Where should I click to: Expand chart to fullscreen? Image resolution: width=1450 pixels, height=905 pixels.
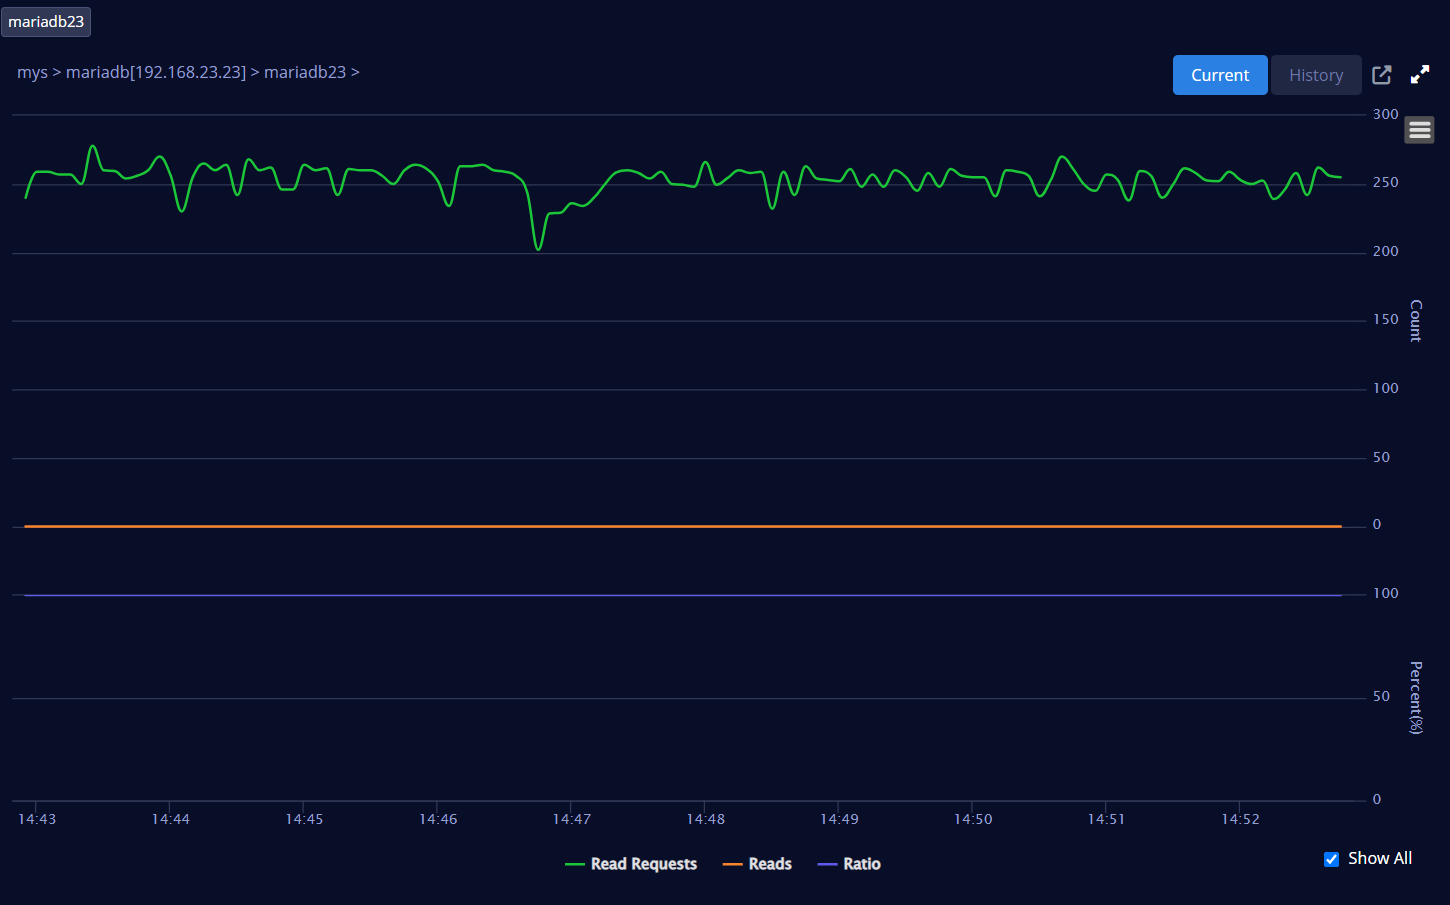1420,75
